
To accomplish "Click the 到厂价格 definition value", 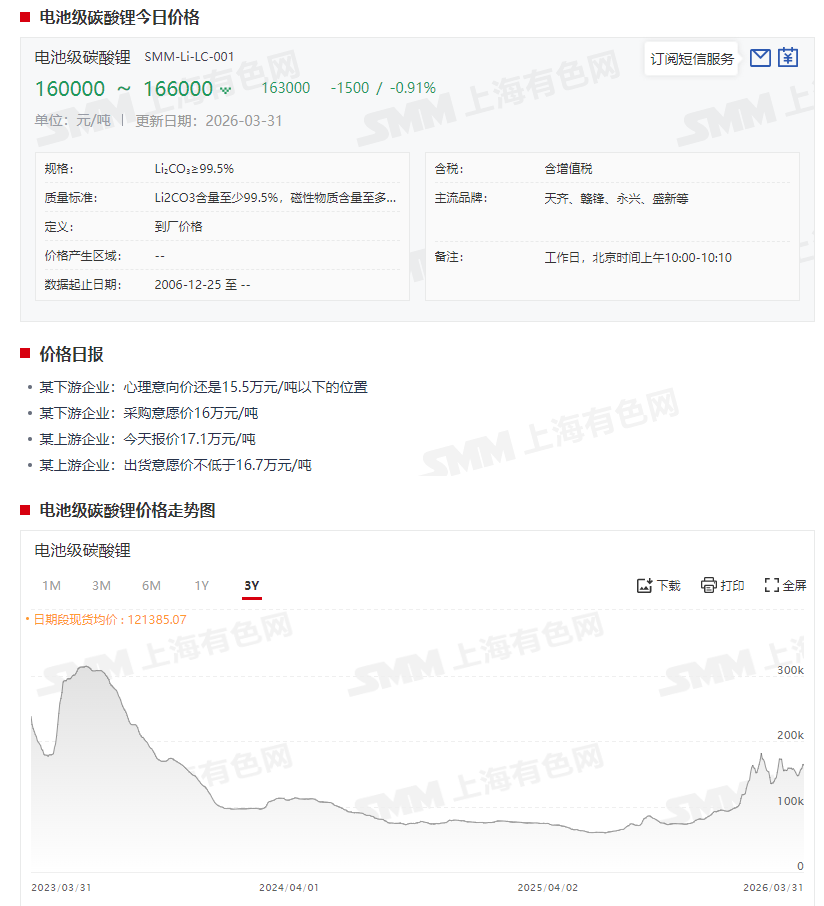I will 178,226.
